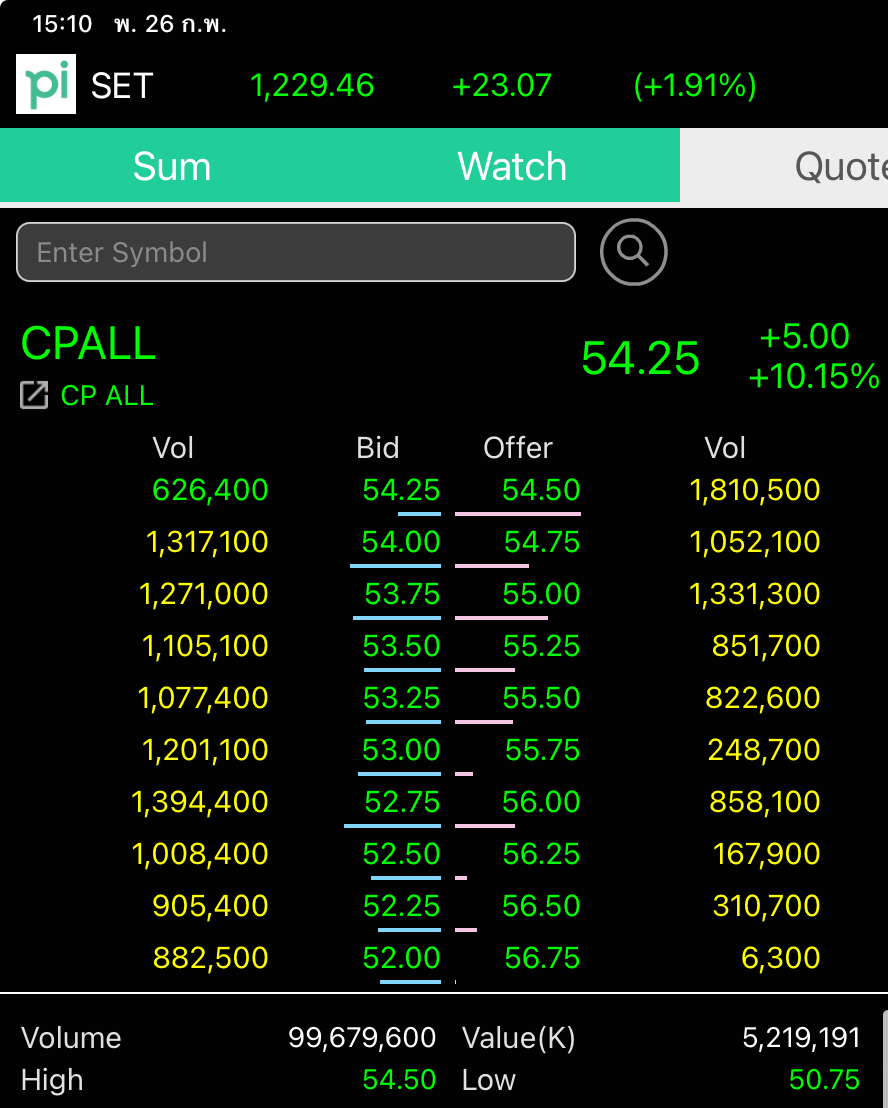Click bid volume 626,400

click(x=211, y=490)
